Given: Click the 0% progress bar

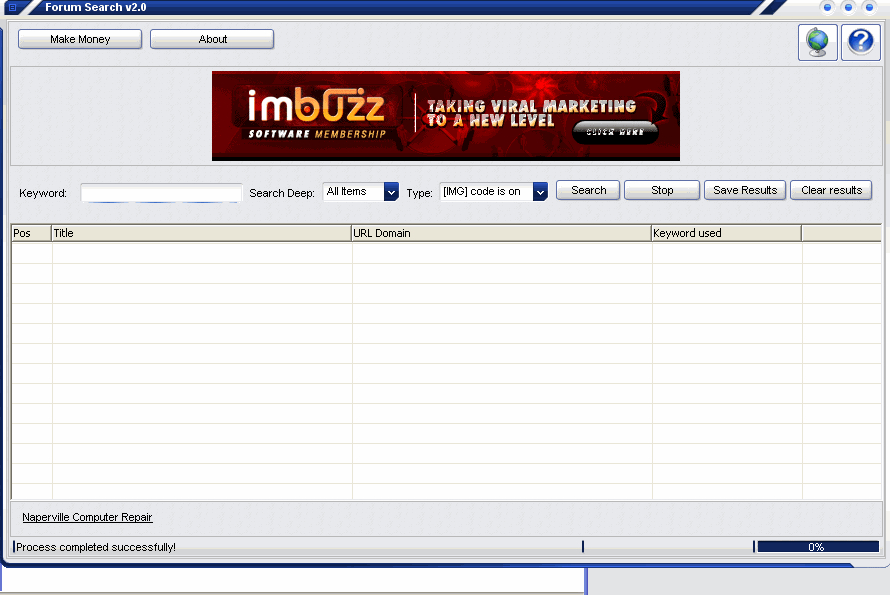Looking at the screenshot, I should [818, 547].
